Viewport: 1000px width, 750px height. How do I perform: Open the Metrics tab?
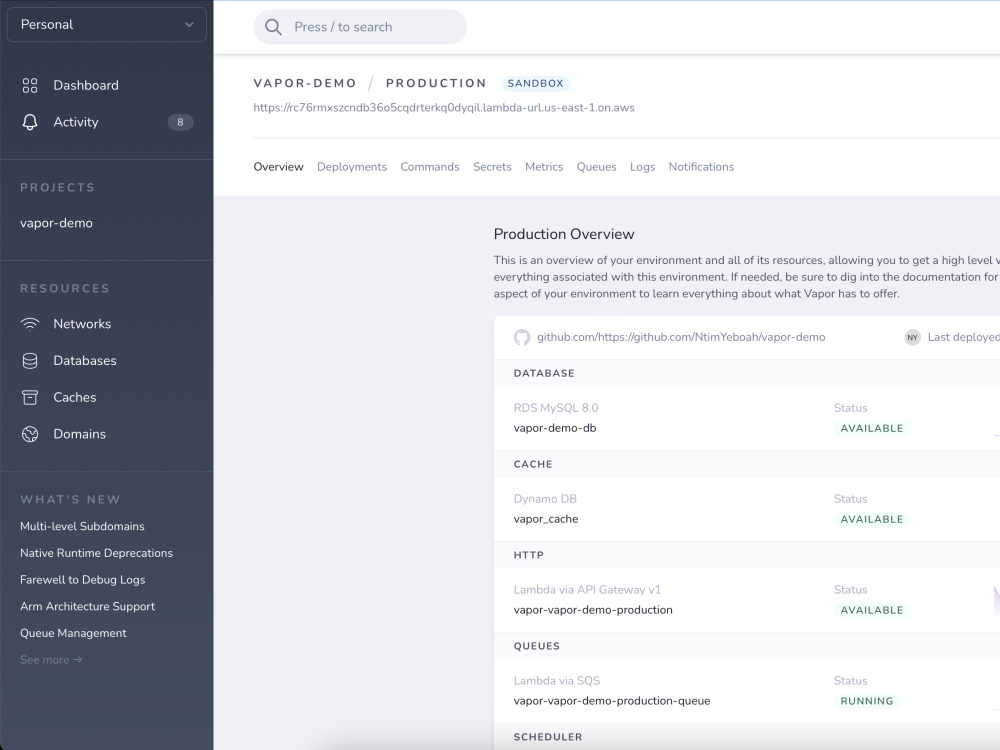click(x=544, y=167)
